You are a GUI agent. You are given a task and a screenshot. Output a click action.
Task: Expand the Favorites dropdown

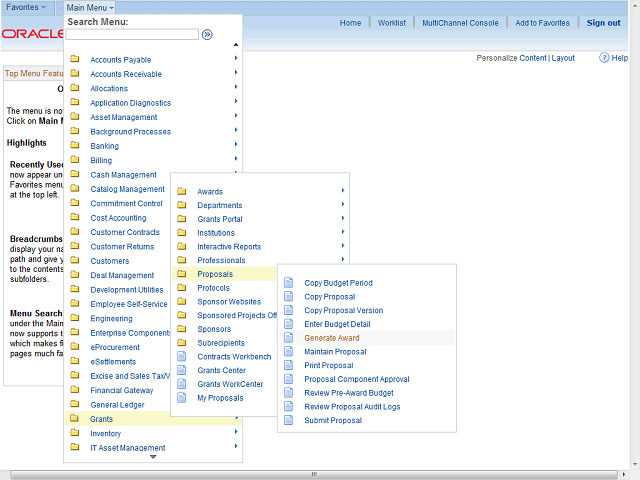[x=26, y=7]
